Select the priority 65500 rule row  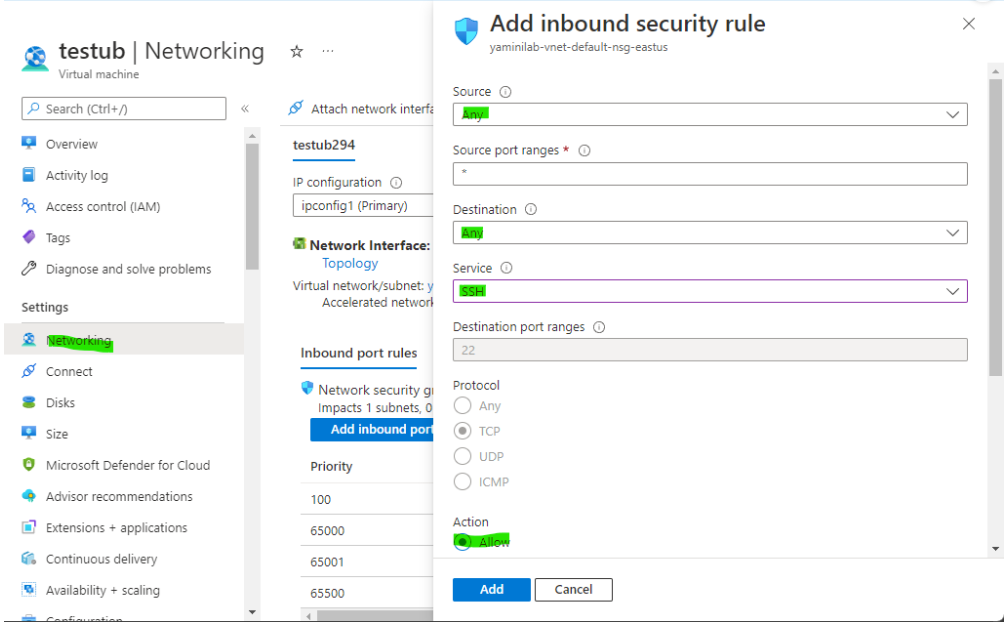(x=367, y=593)
